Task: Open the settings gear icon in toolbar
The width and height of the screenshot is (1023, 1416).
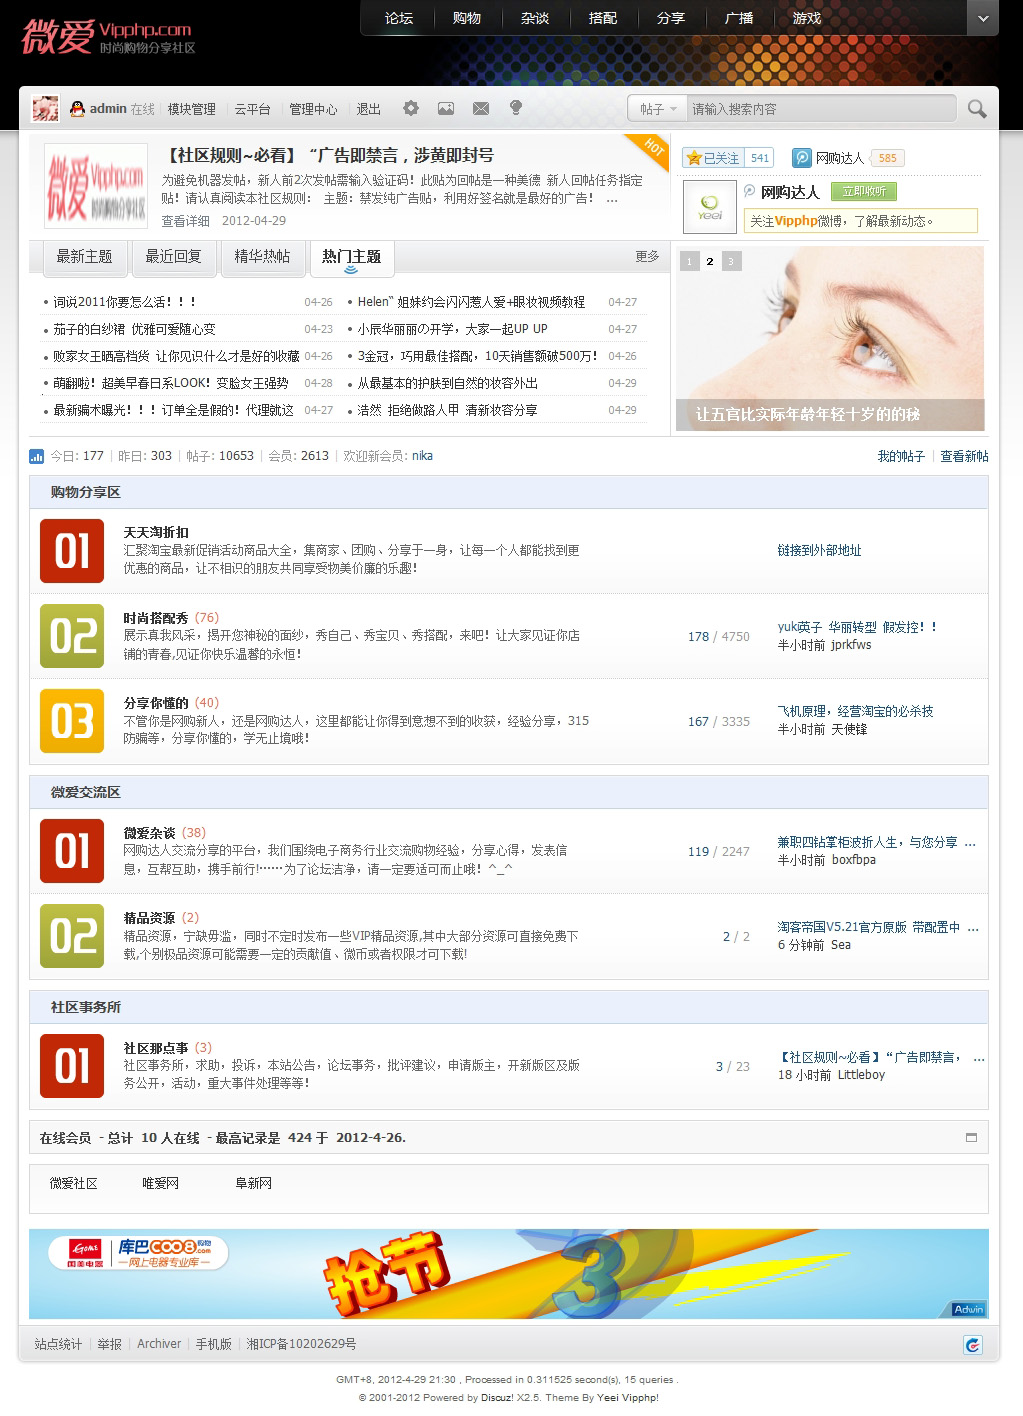Action: (x=410, y=108)
